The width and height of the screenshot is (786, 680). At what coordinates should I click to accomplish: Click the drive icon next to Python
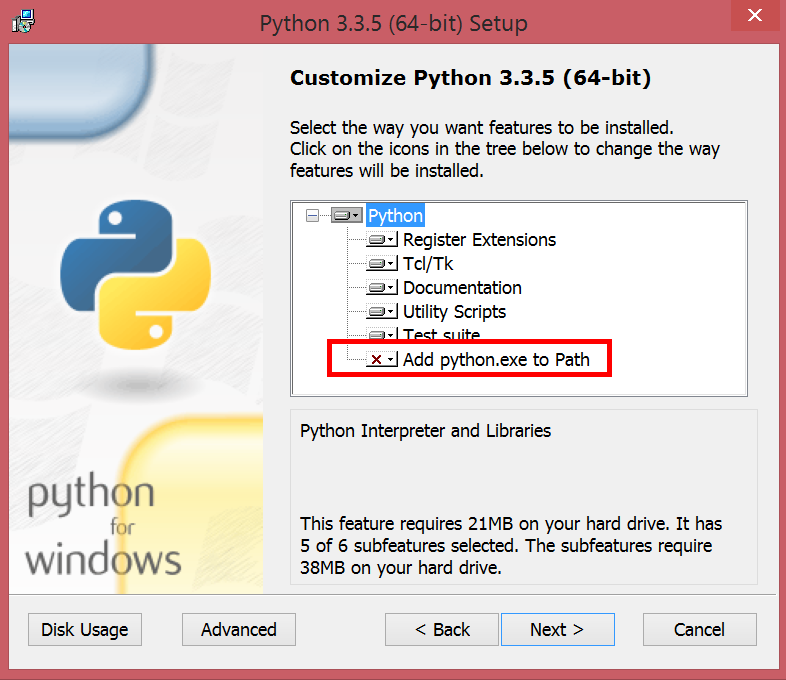tap(346, 216)
